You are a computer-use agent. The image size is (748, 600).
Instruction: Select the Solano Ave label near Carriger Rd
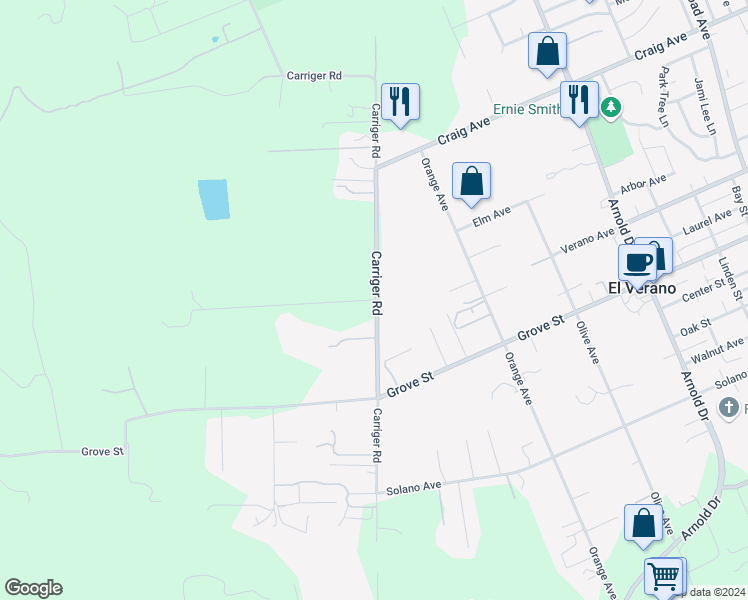[414, 488]
